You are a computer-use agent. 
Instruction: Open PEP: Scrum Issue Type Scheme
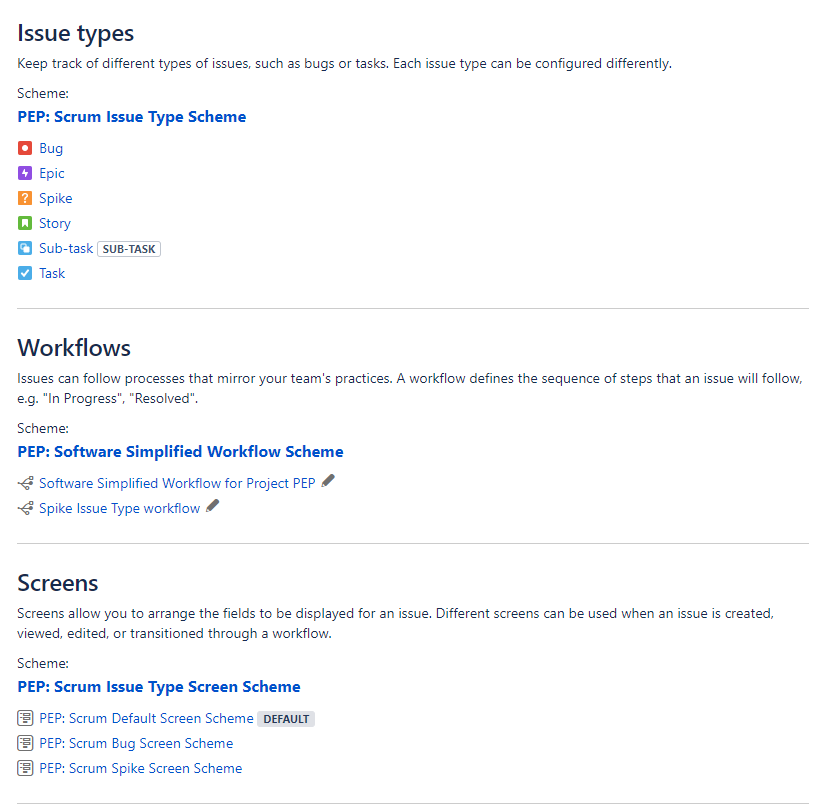(x=131, y=117)
